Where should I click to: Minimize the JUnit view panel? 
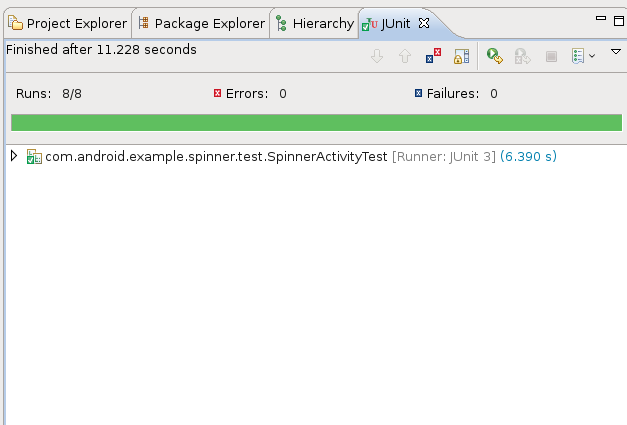click(x=600, y=19)
